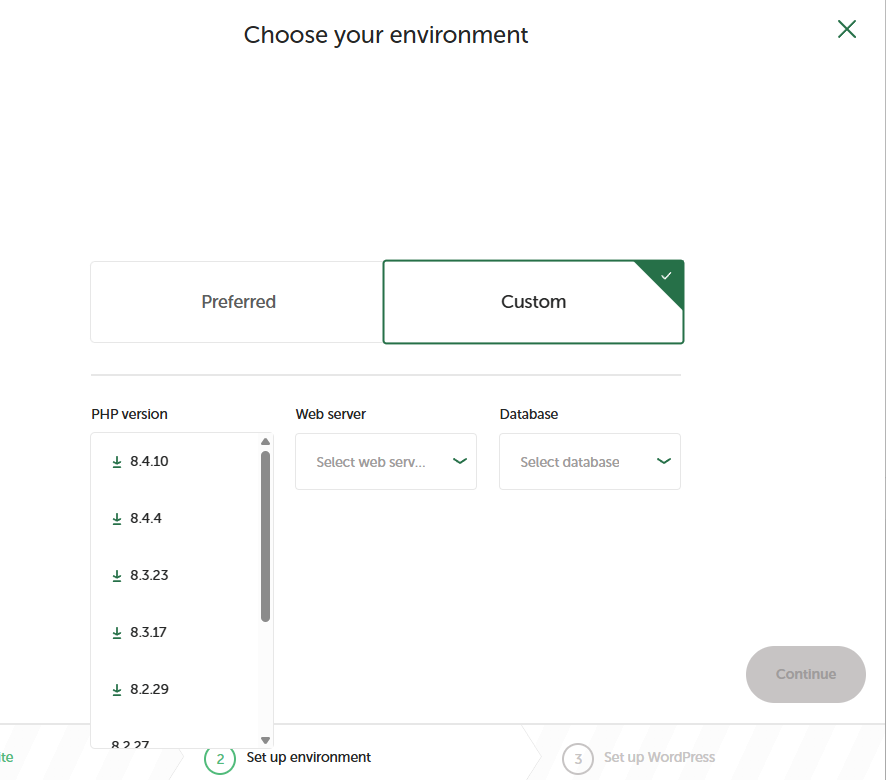This screenshot has height=780, width=886.
Task: Click download icon next to PHP 8.4.10
Action: coord(117,462)
